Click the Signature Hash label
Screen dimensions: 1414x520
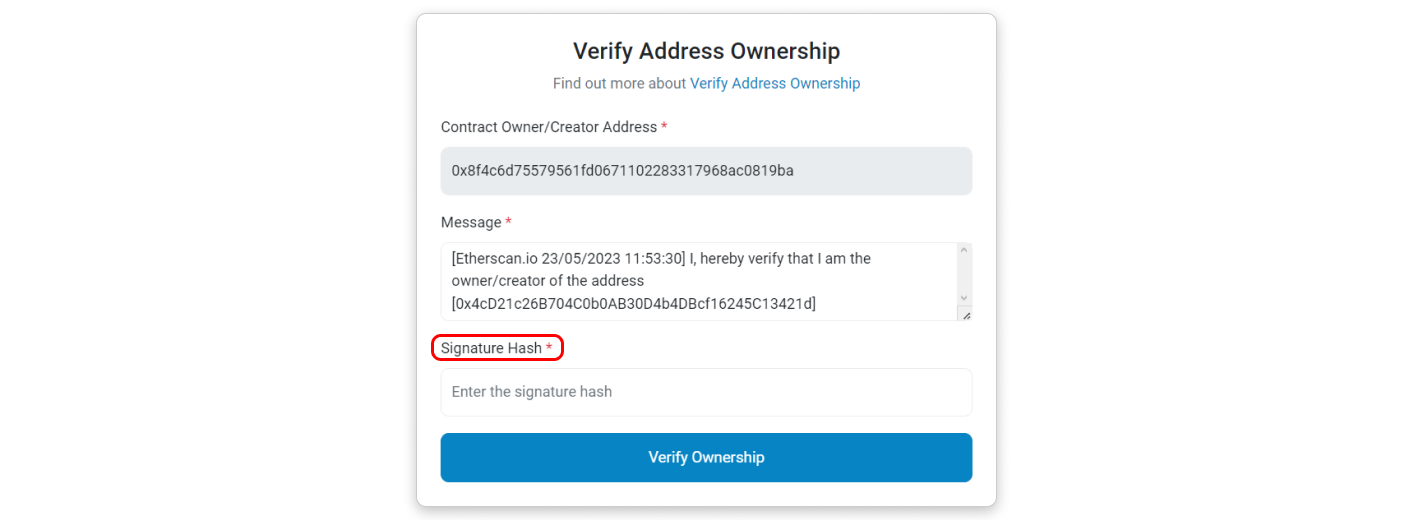coord(491,348)
